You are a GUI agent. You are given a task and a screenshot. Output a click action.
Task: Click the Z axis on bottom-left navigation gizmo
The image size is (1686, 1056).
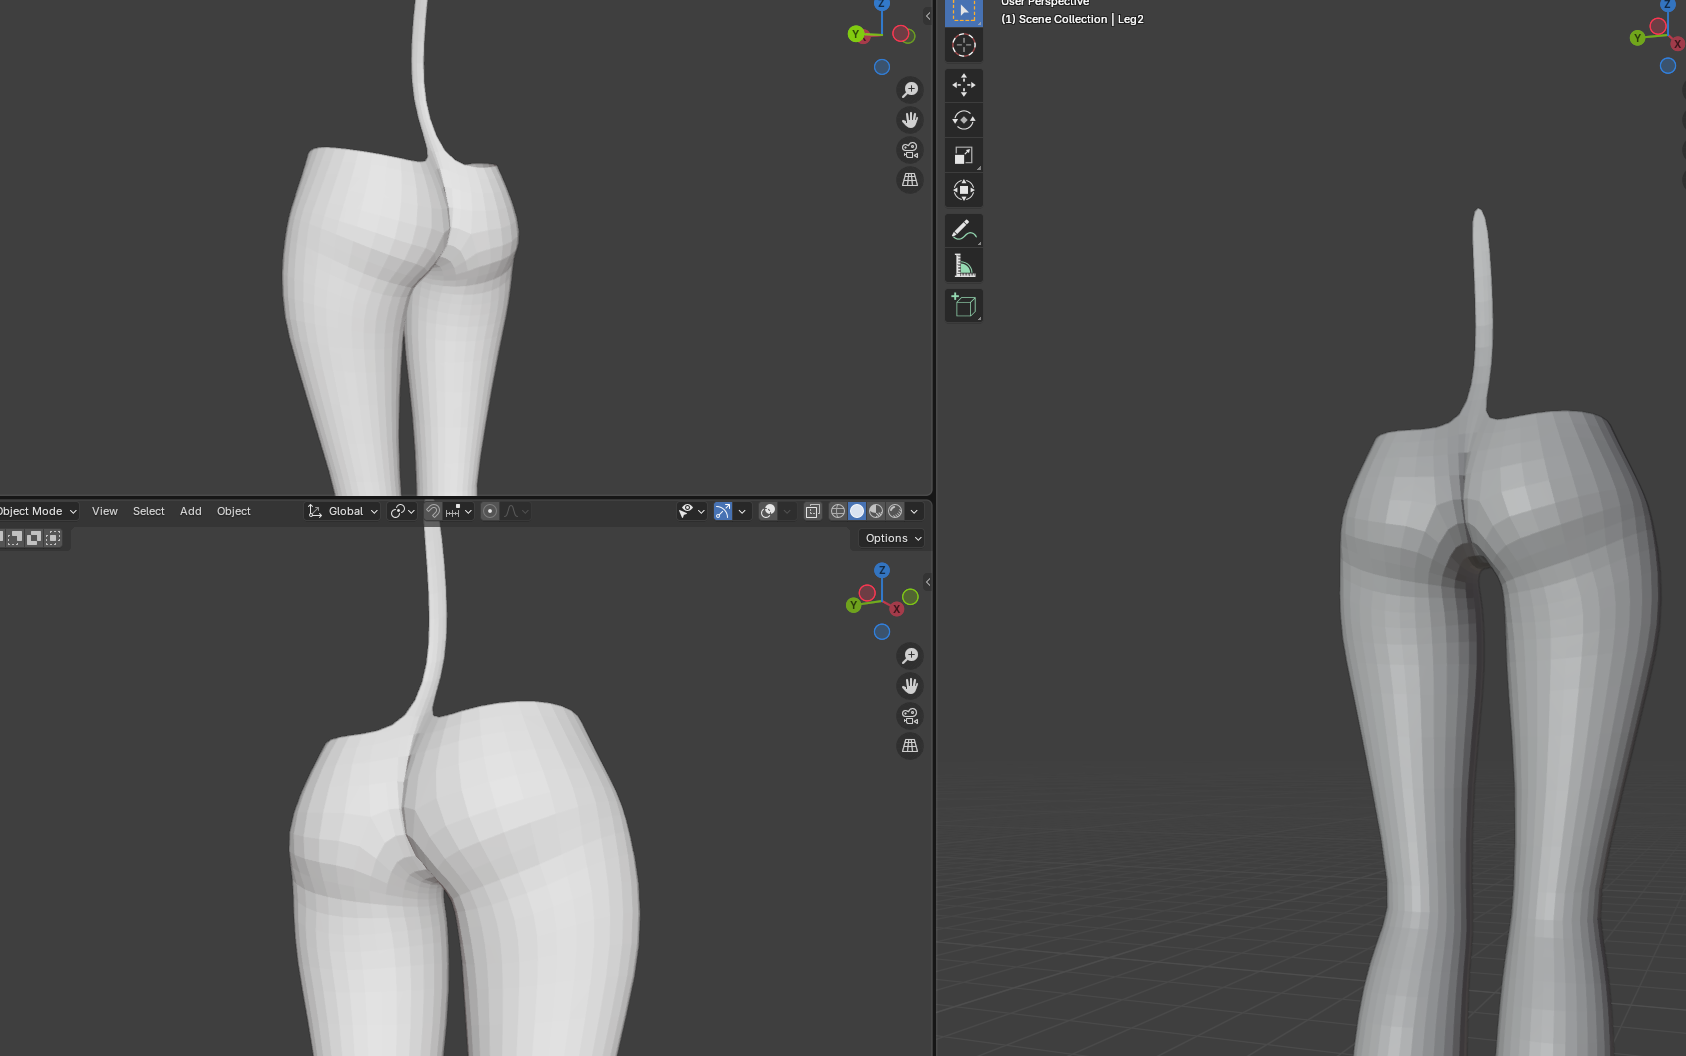pos(882,570)
